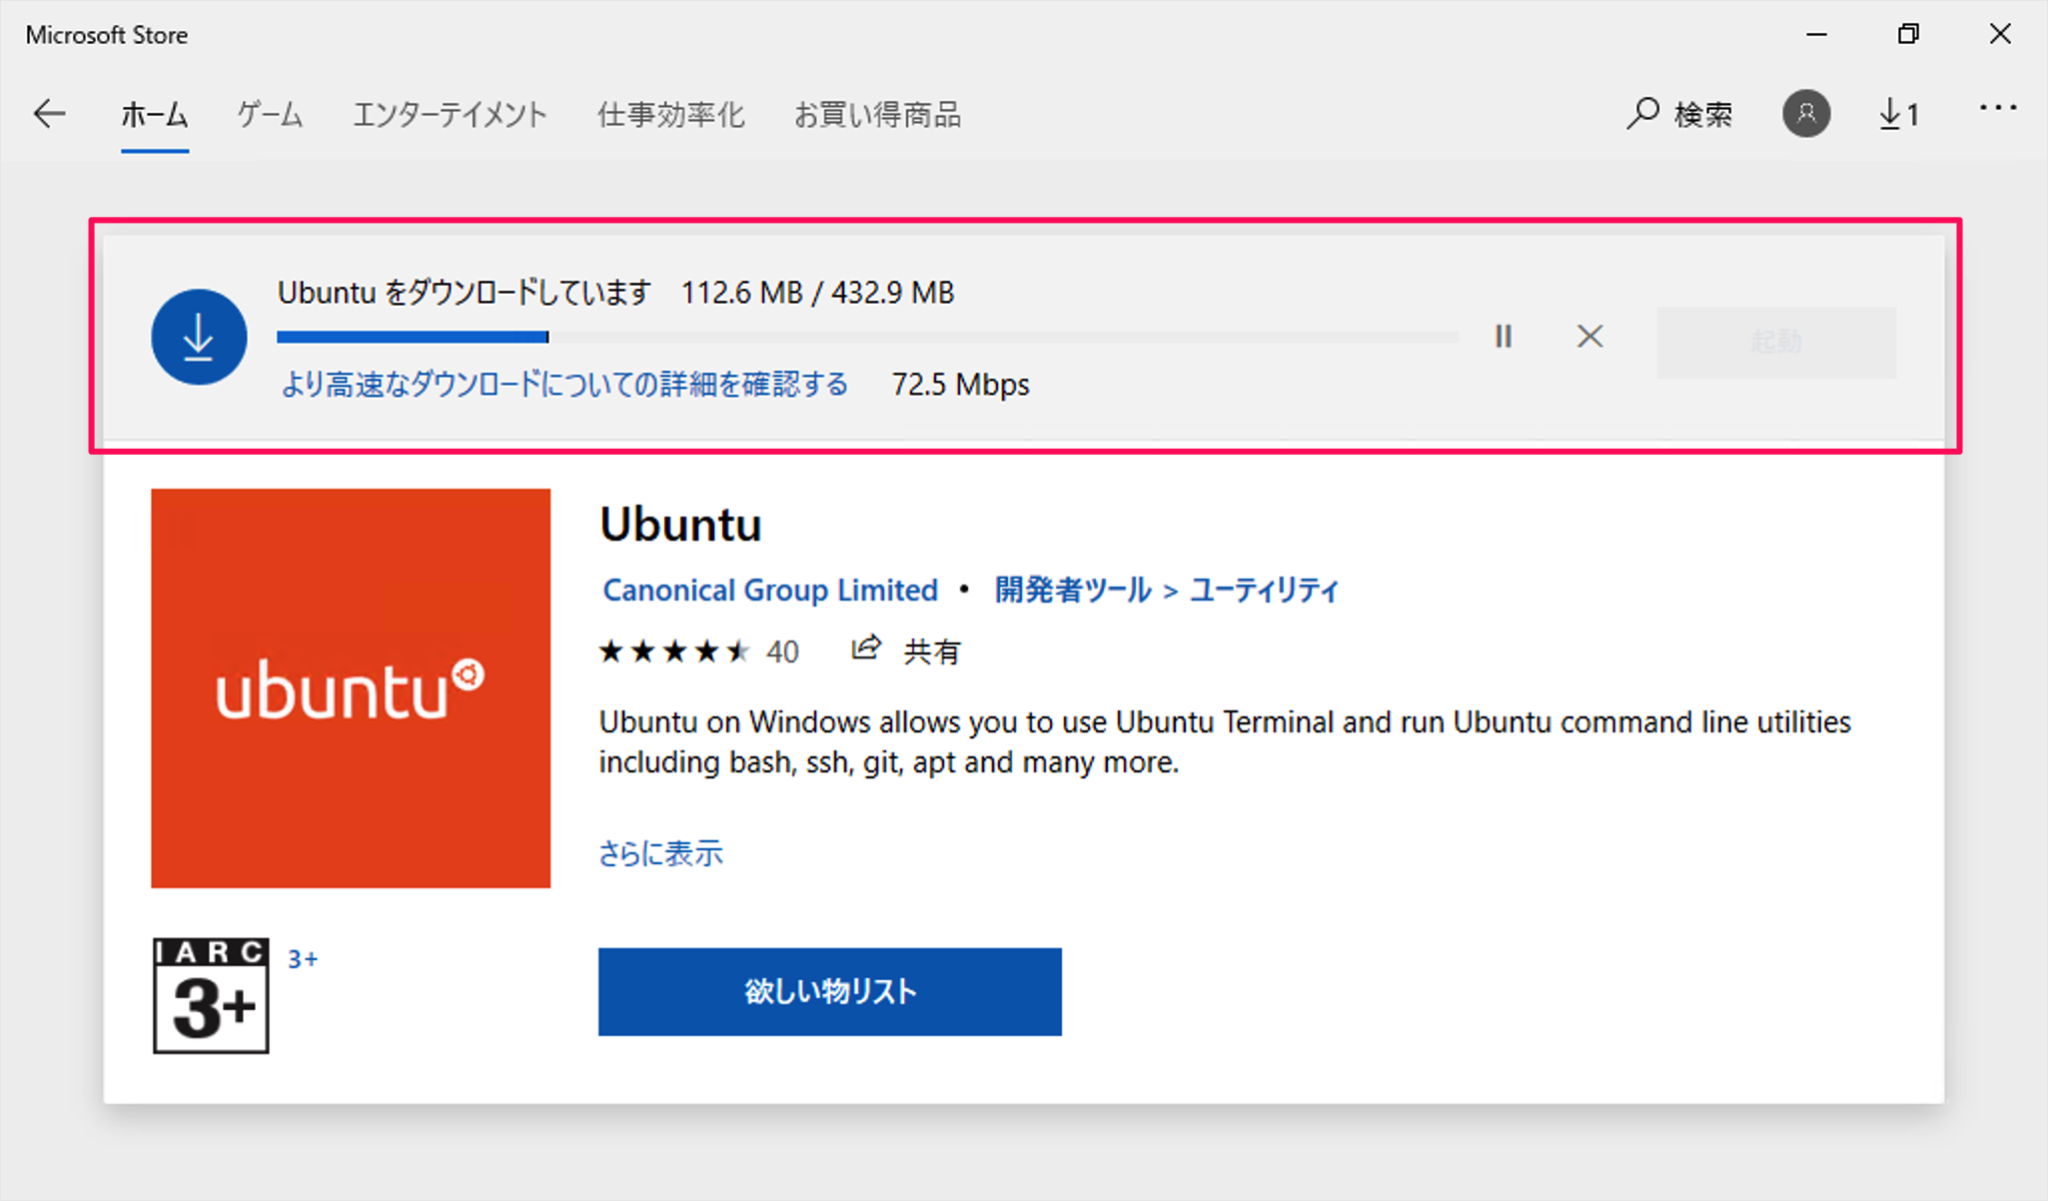Navigate back with the arrow icon
This screenshot has height=1201, width=2048.
click(49, 113)
